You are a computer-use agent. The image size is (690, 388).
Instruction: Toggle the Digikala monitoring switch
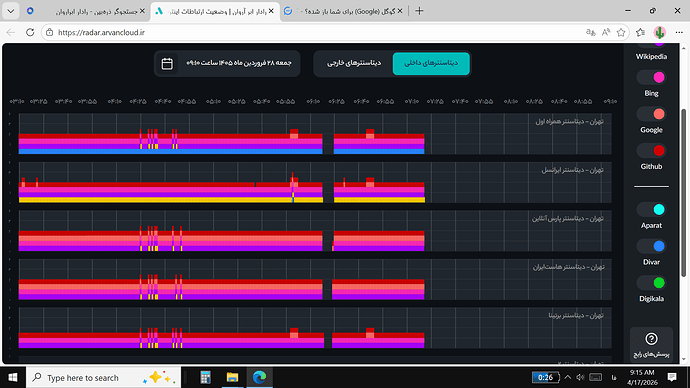tap(651, 282)
